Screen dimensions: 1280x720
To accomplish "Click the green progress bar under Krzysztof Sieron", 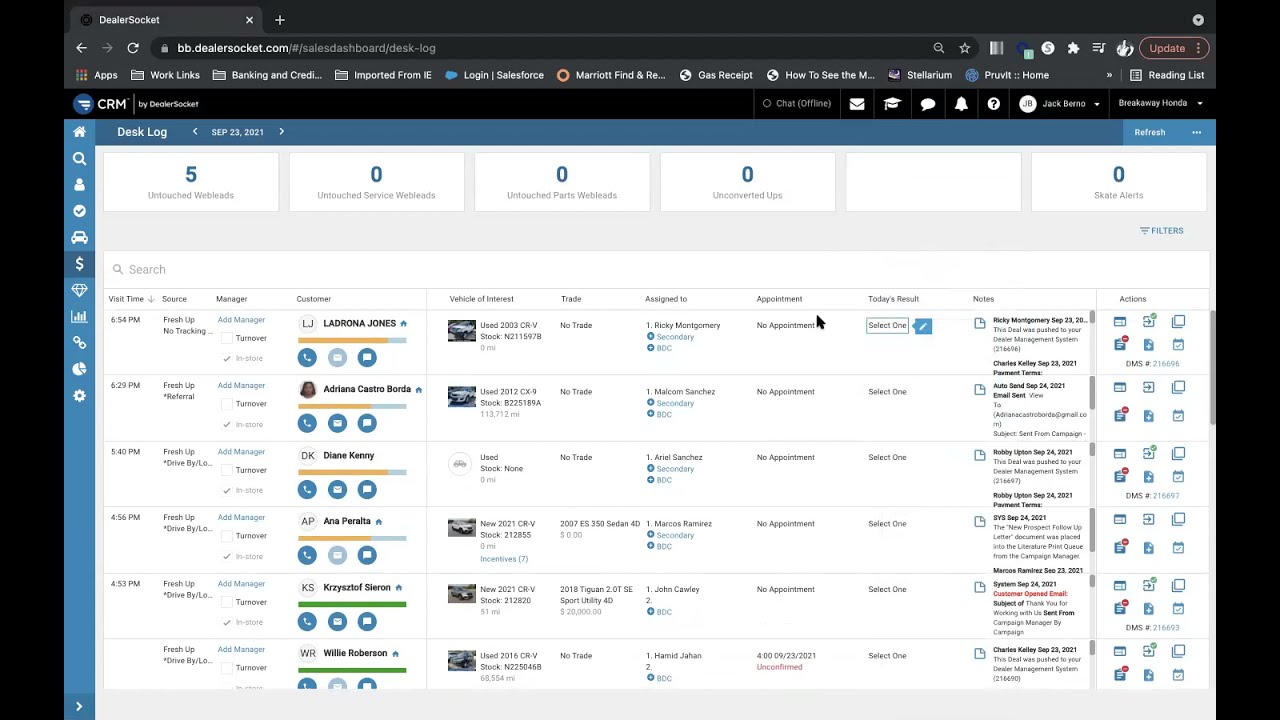I will coord(352,604).
